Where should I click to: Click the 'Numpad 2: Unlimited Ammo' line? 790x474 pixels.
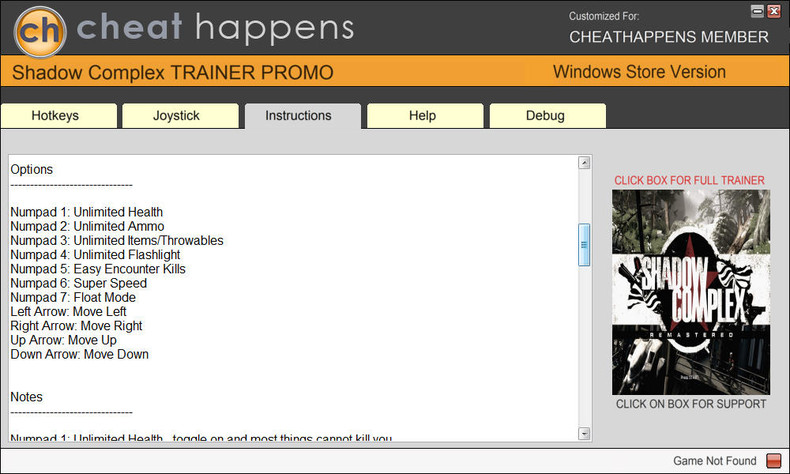click(x=87, y=226)
